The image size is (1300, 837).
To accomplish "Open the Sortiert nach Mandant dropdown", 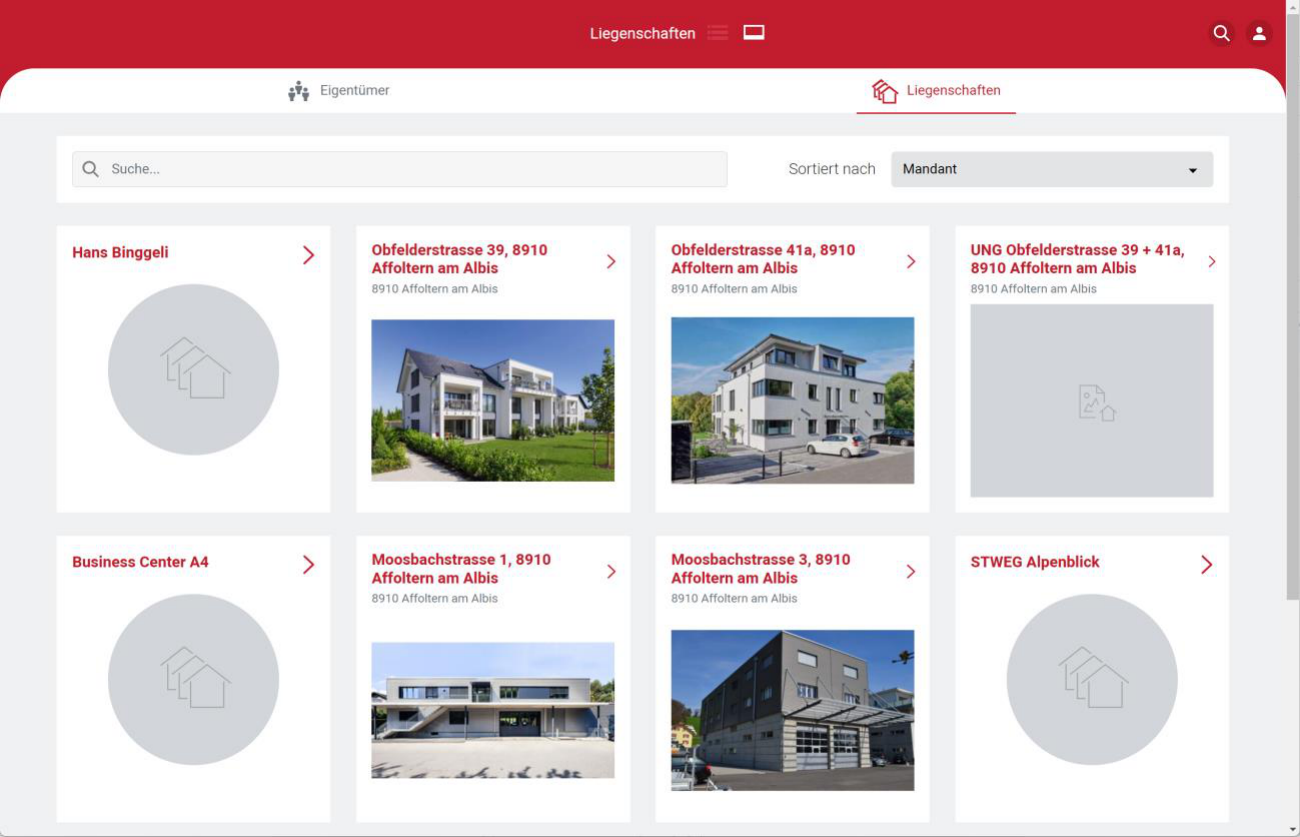I will click(1052, 169).
